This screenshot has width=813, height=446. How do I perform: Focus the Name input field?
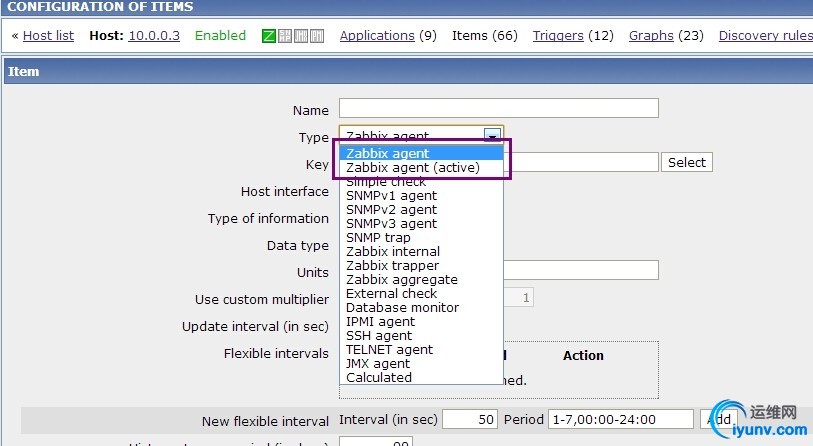pos(499,108)
